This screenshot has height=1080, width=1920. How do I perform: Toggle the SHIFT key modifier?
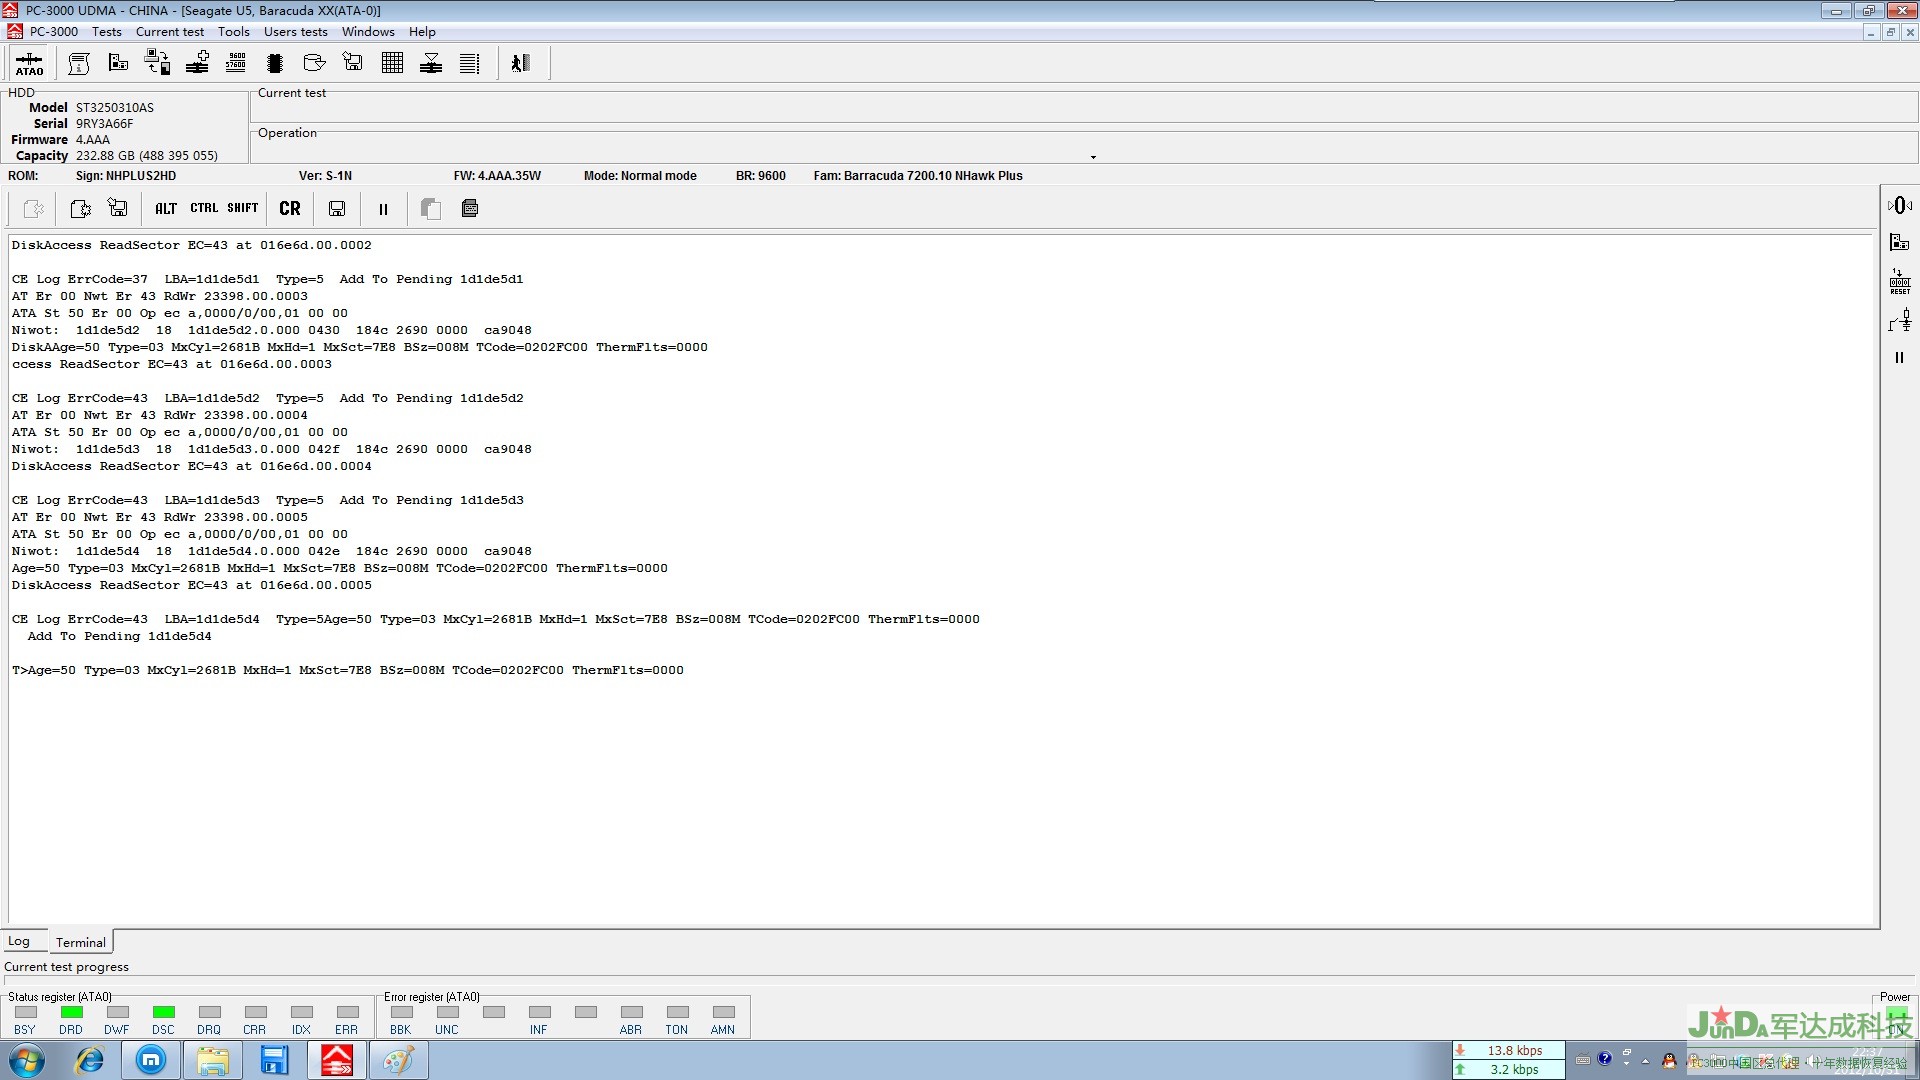tap(243, 208)
